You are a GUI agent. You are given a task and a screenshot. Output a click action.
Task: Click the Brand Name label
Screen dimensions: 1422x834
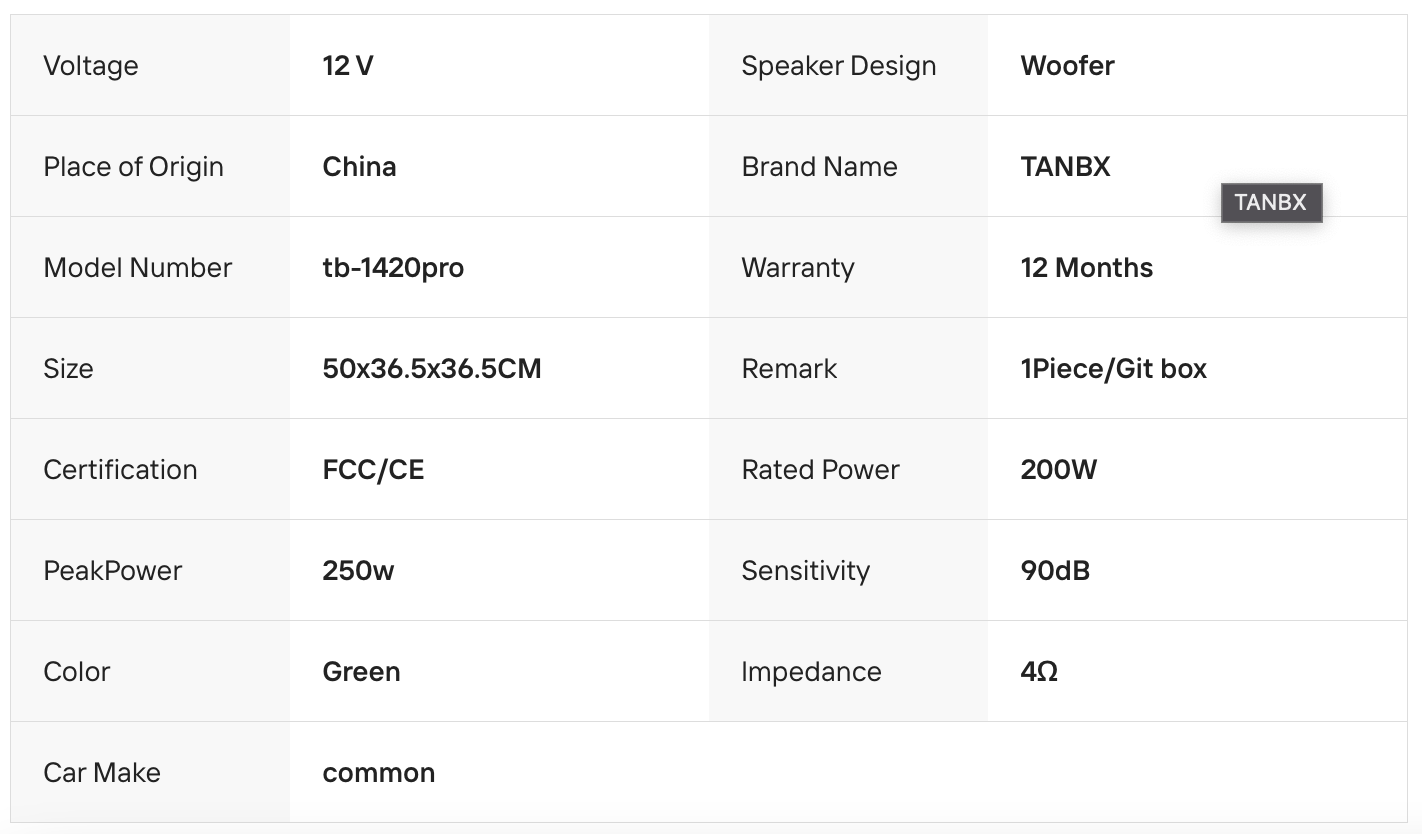point(819,167)
